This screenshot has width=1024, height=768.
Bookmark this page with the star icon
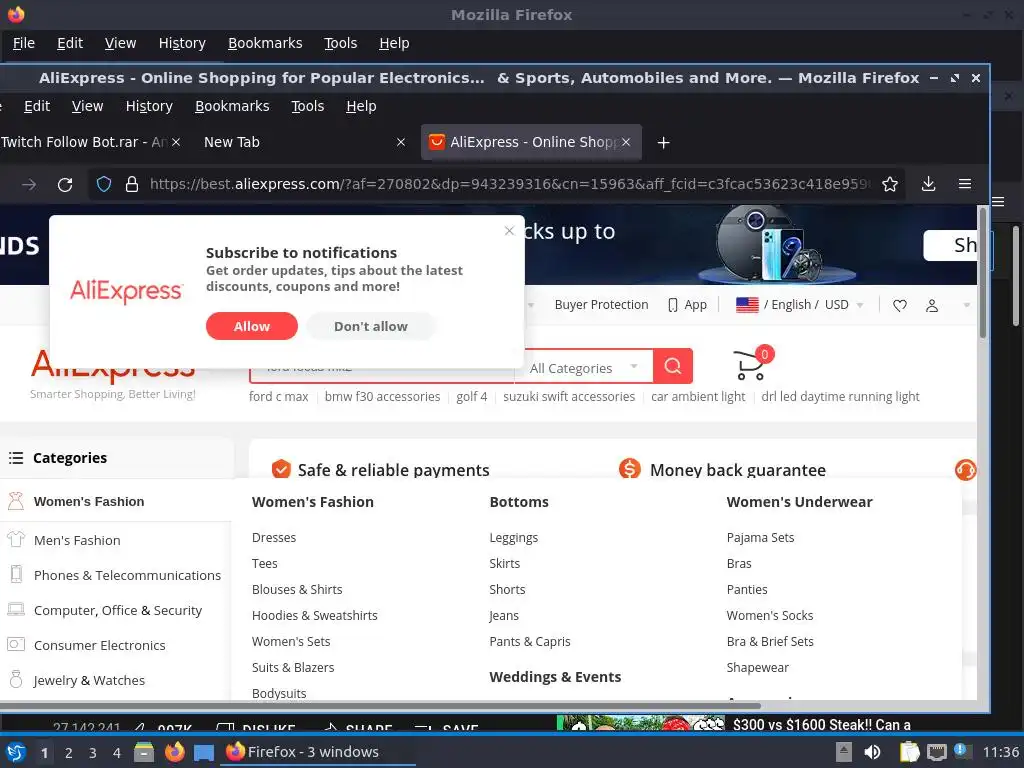tap(889, 184)
